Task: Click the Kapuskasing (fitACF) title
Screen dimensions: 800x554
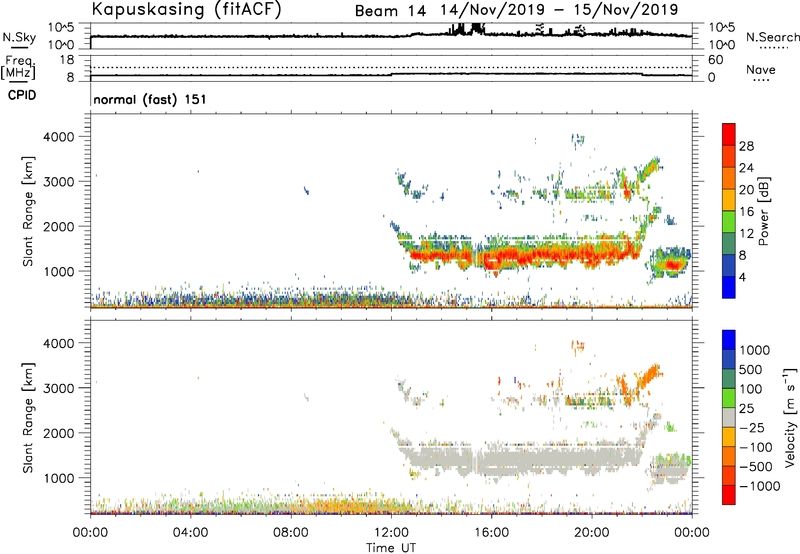Action: tap(186, 10)
